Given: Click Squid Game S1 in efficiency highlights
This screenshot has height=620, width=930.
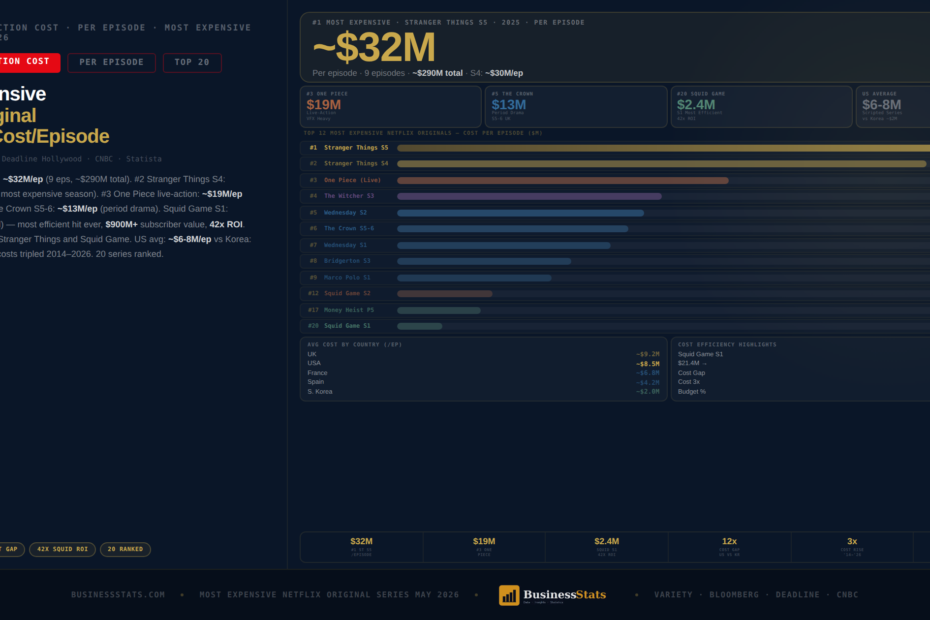Looking at the screenshot, I should click(700, 354).
